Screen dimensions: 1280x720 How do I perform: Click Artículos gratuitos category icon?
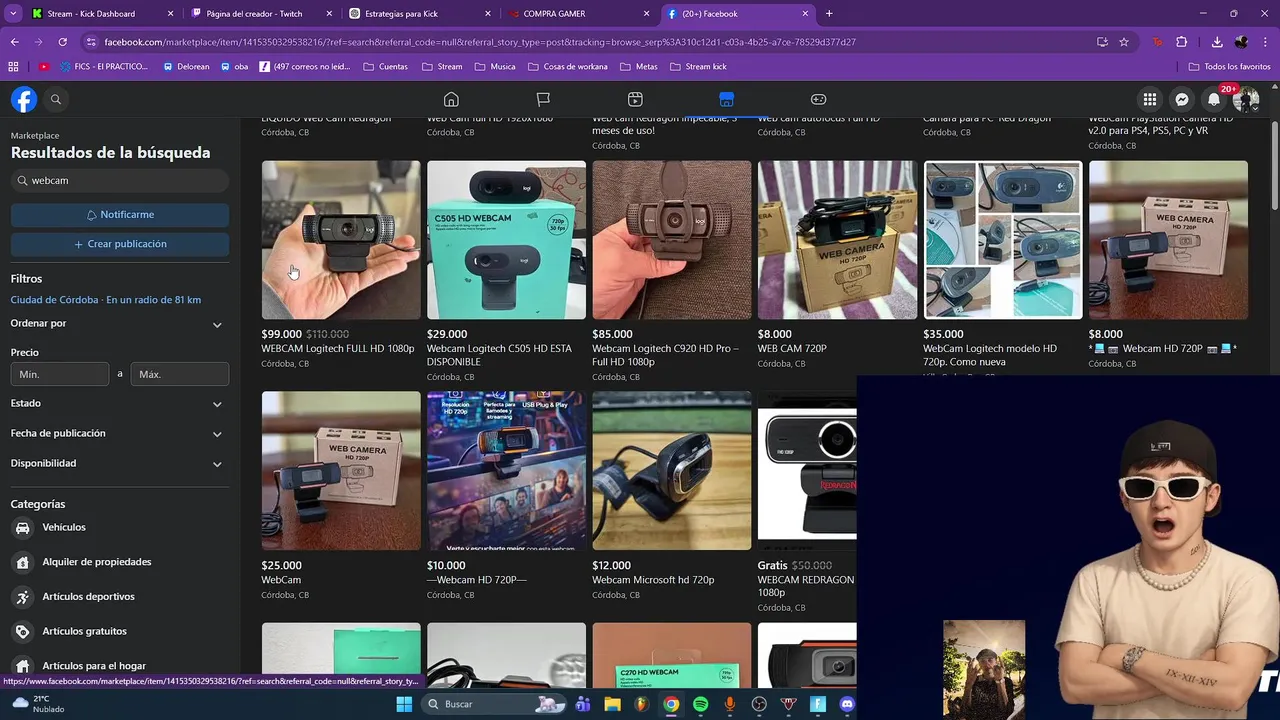tap(22, 631)
